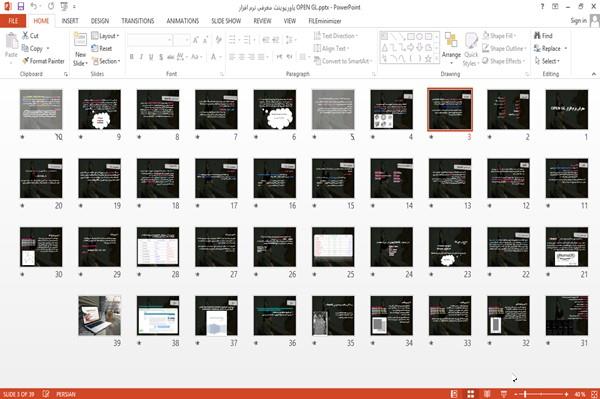Expand the Select dropdown in Editing
The image size is (600, 399).
point(547,61)
